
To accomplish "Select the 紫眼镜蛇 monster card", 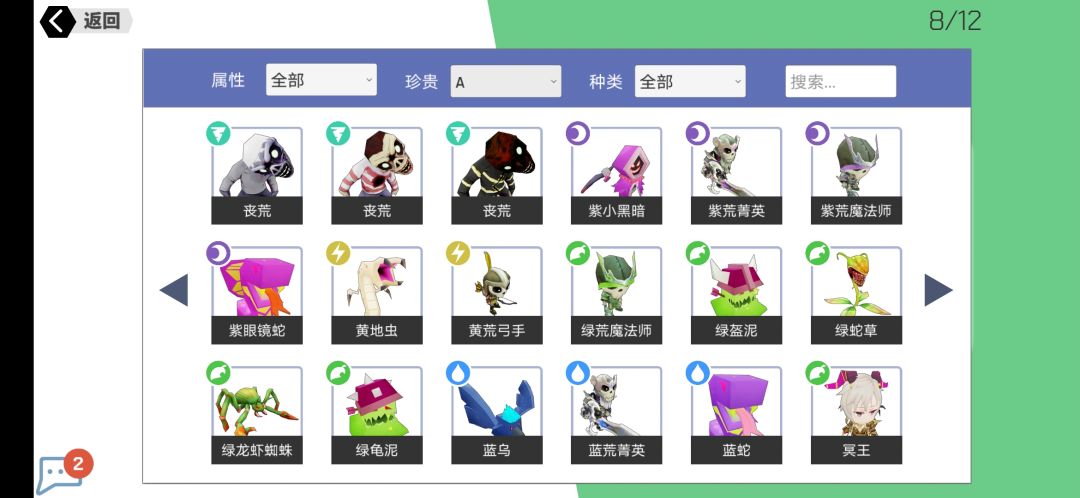I will pyautogui.click(x=257, y=295).
